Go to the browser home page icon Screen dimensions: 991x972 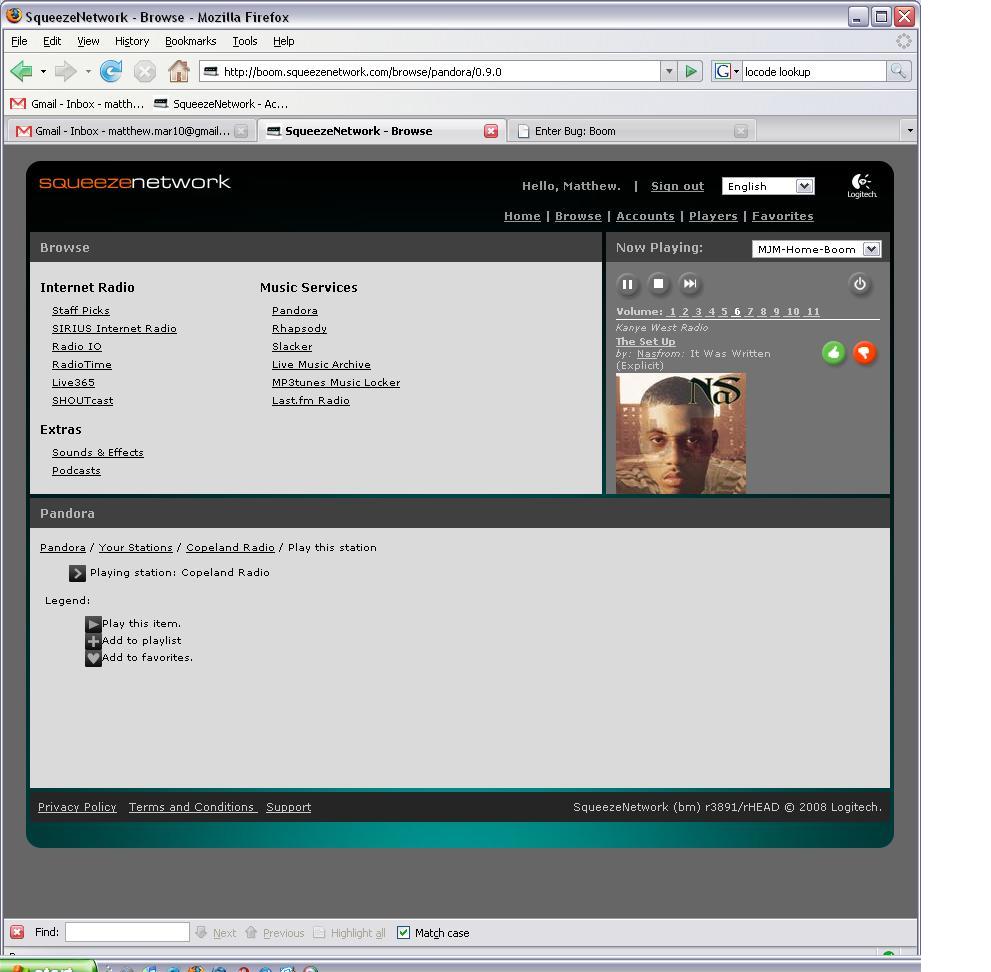point(178,71)
